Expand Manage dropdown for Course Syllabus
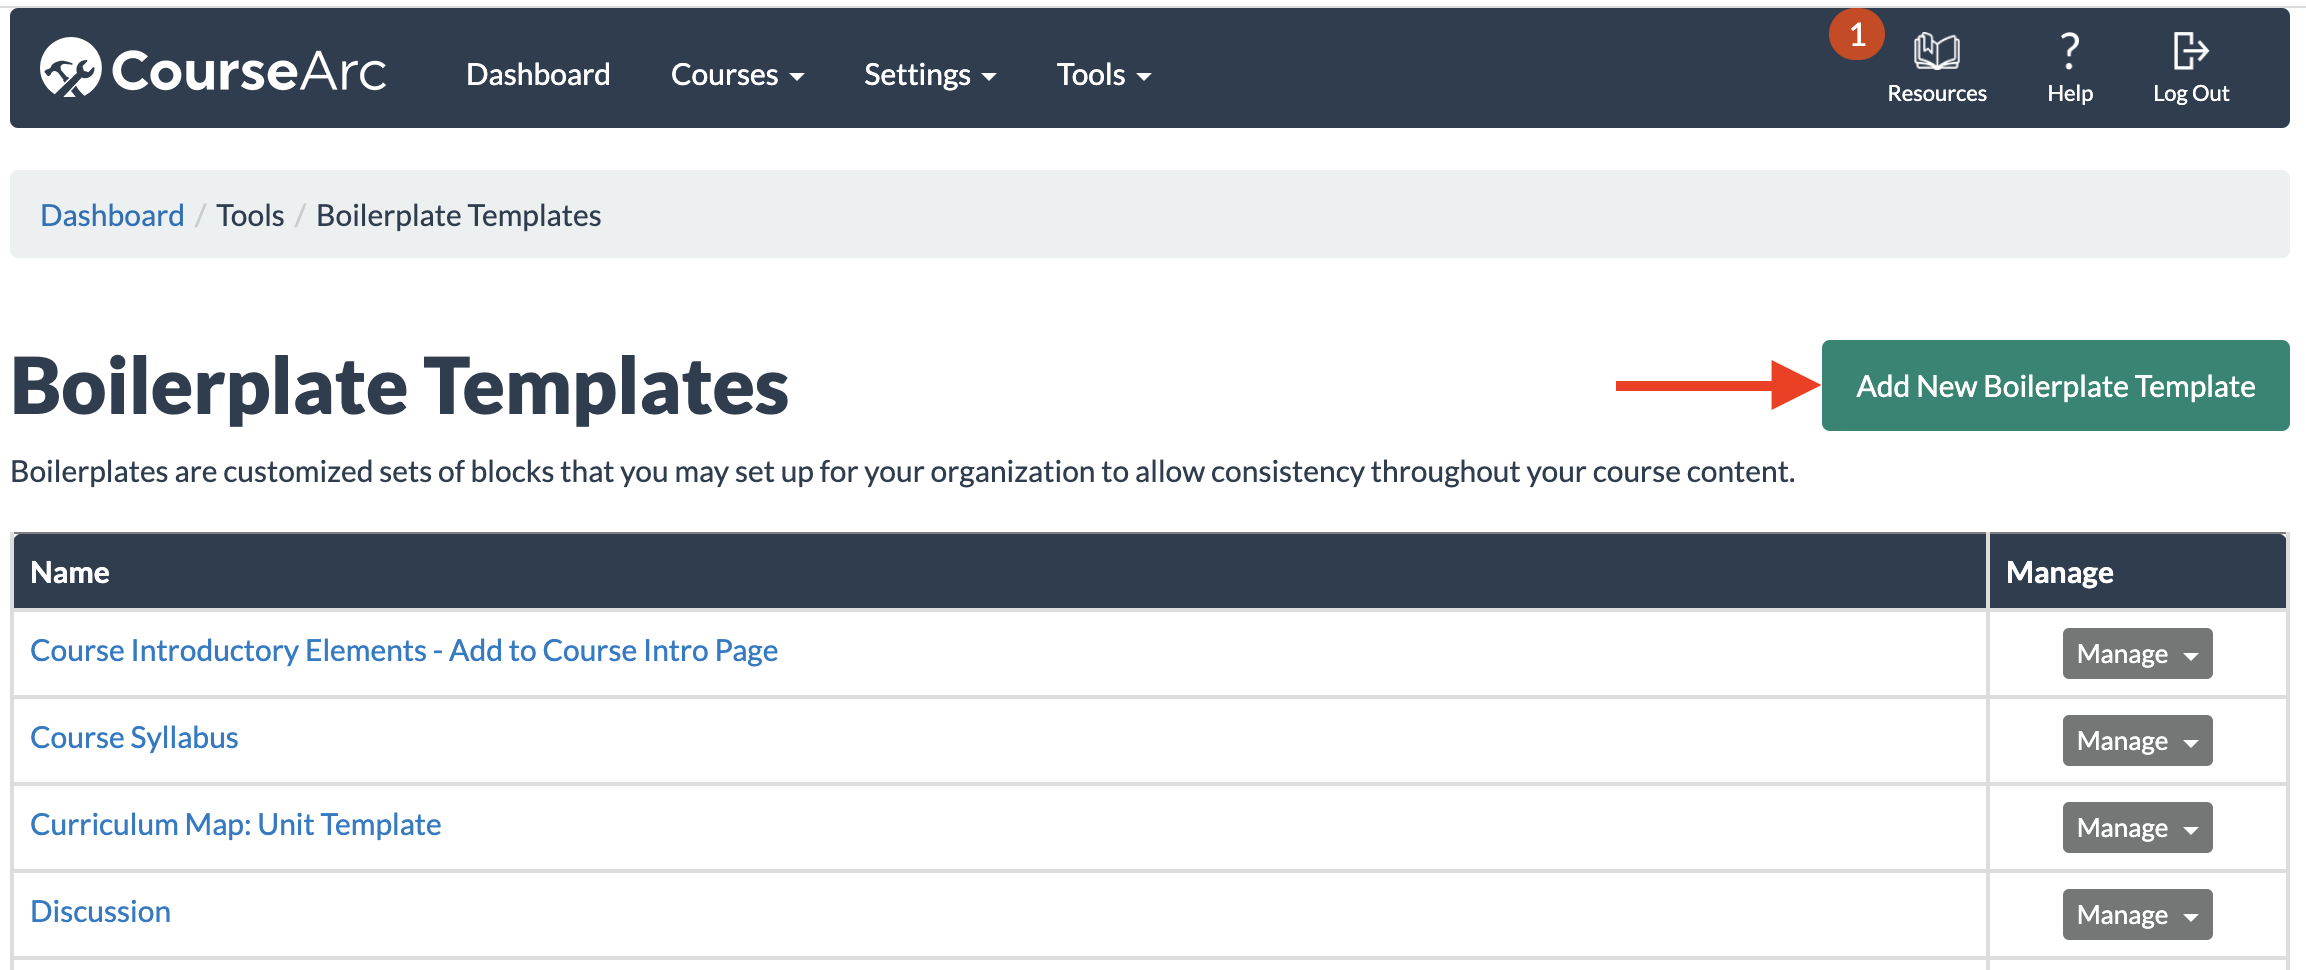The height and width of the screenshot is (970, 2306). pos(2137,741)
